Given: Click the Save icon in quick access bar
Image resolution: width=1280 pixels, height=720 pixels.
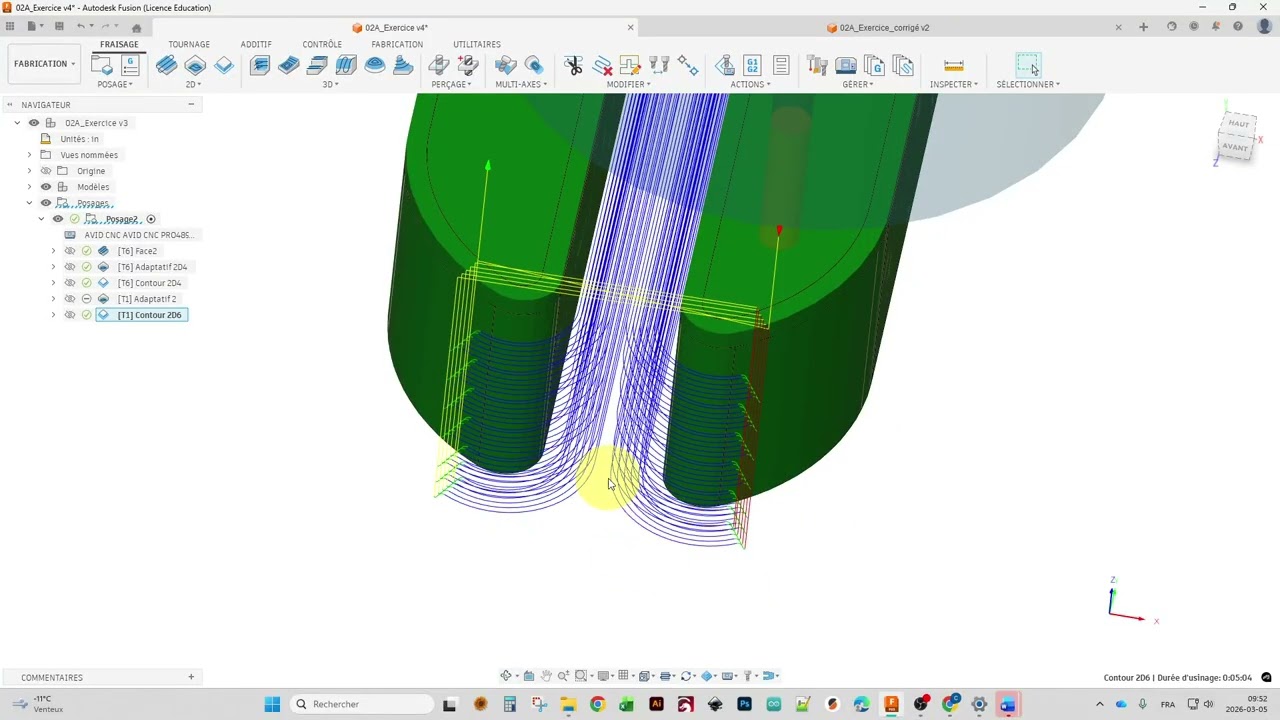Looking at the screenshot, I should click(x=59, y=26).
